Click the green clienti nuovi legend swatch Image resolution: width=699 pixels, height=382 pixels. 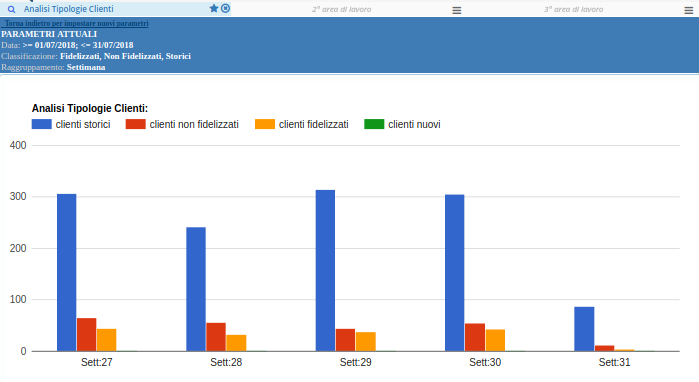(x=374, y=124)
